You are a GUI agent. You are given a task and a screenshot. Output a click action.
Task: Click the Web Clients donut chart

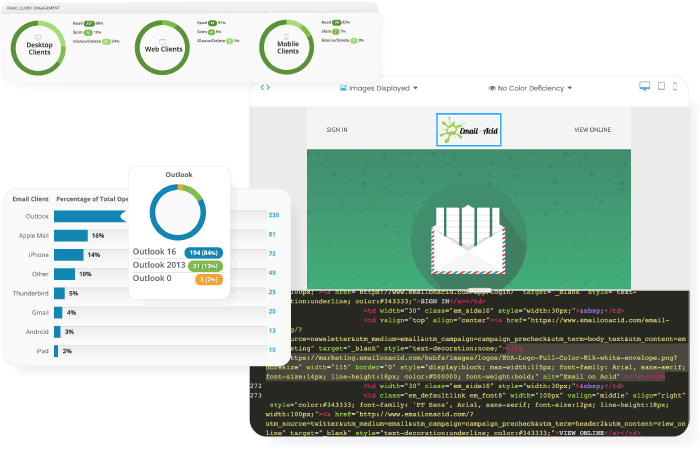click(x=162, y=47)
